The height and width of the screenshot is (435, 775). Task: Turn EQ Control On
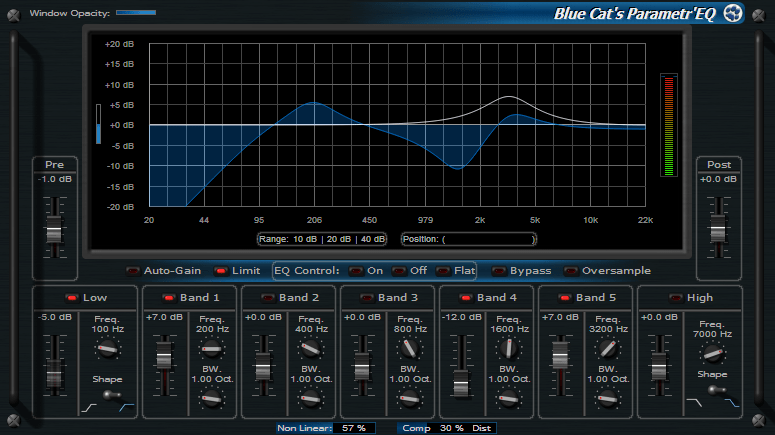tap(356, 271)
